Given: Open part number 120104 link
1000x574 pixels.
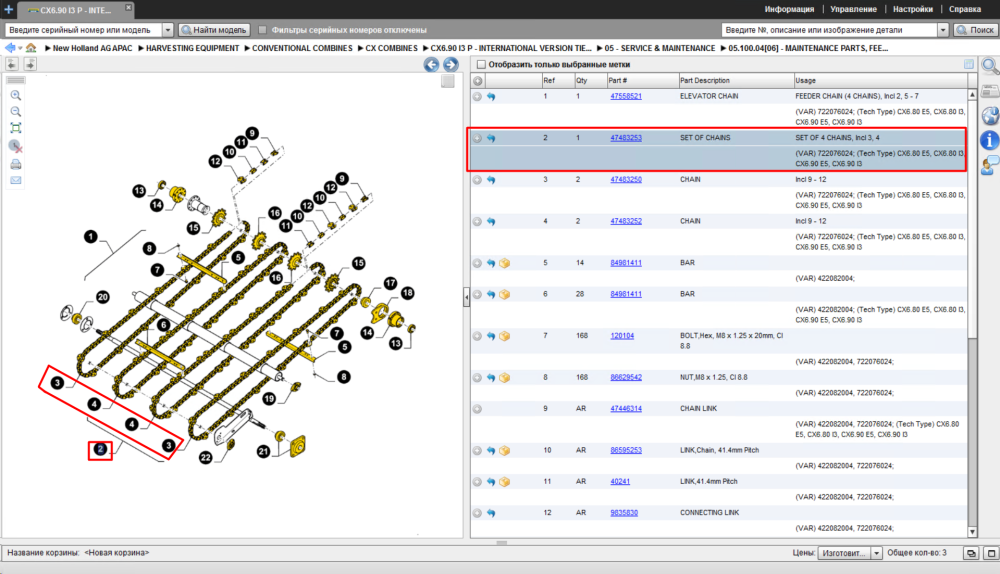Looking at the screenshot, I should point(622,335).
